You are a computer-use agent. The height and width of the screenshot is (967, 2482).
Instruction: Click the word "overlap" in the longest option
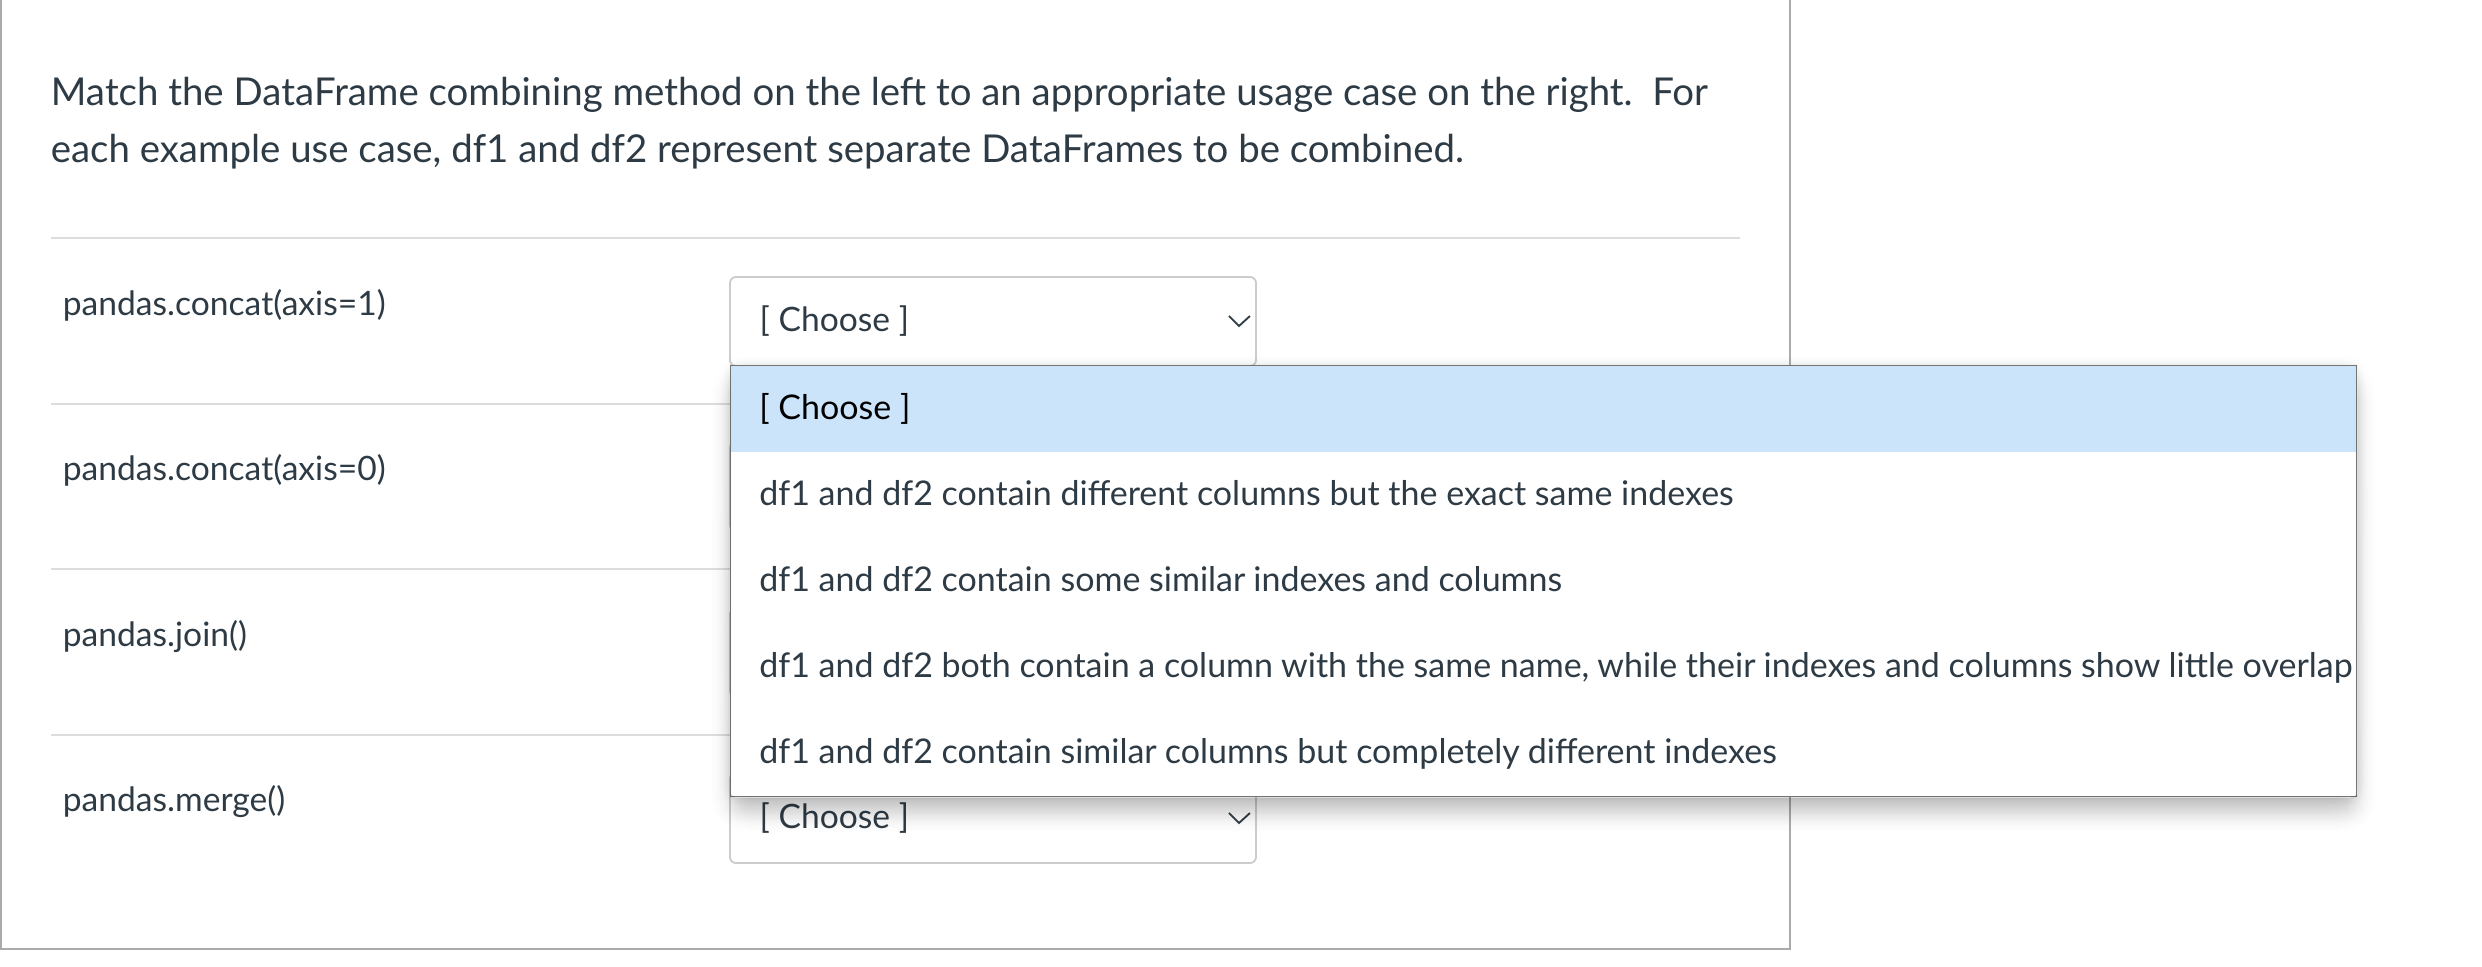point(2297,666)
